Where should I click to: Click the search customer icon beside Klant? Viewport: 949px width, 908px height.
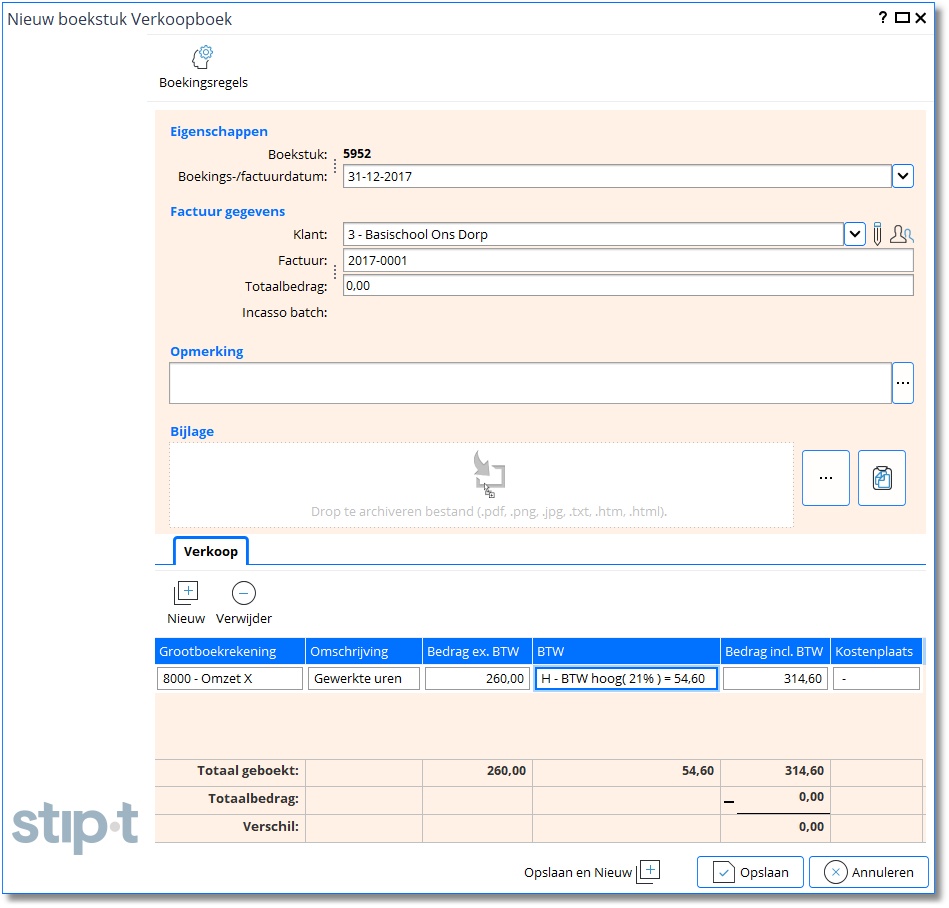902,235
